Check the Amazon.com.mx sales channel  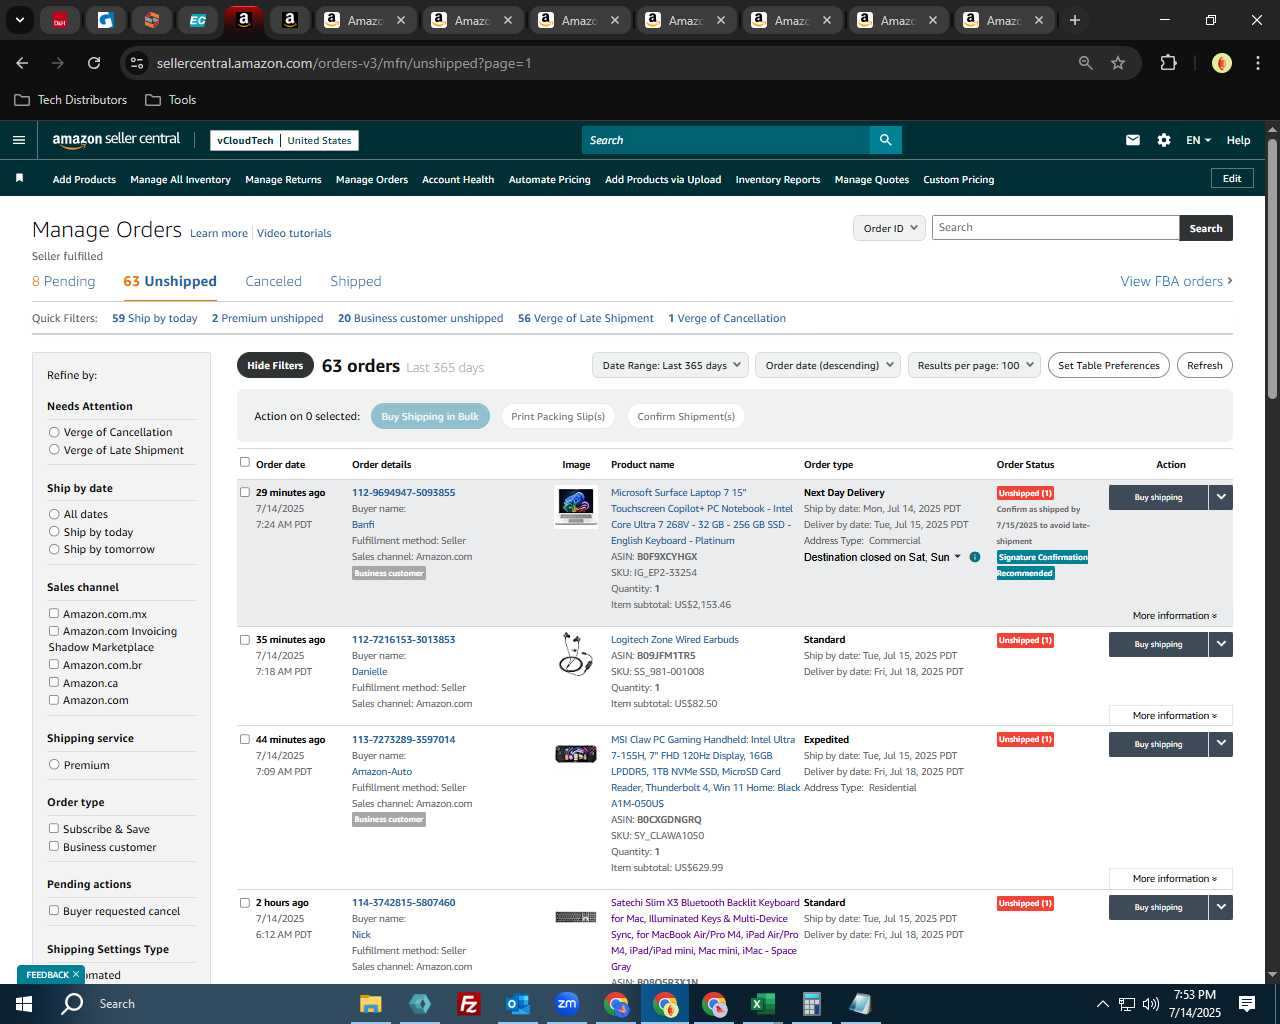[x=54, y=614]
